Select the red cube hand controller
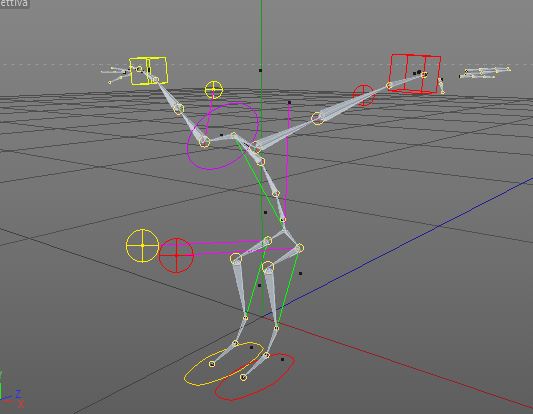The image size is (533, 414). tap(415, 73)
